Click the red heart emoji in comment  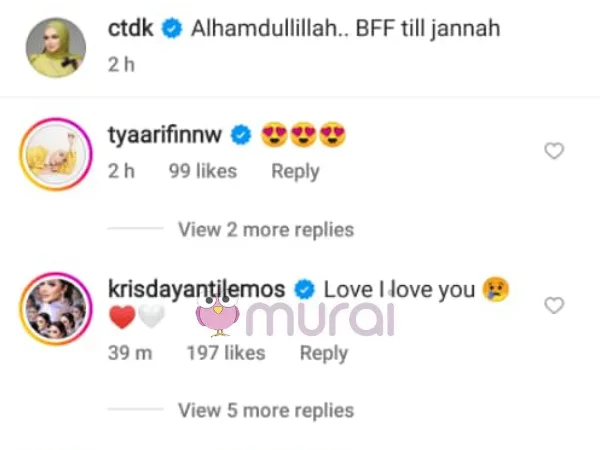(x=122, y=317)
